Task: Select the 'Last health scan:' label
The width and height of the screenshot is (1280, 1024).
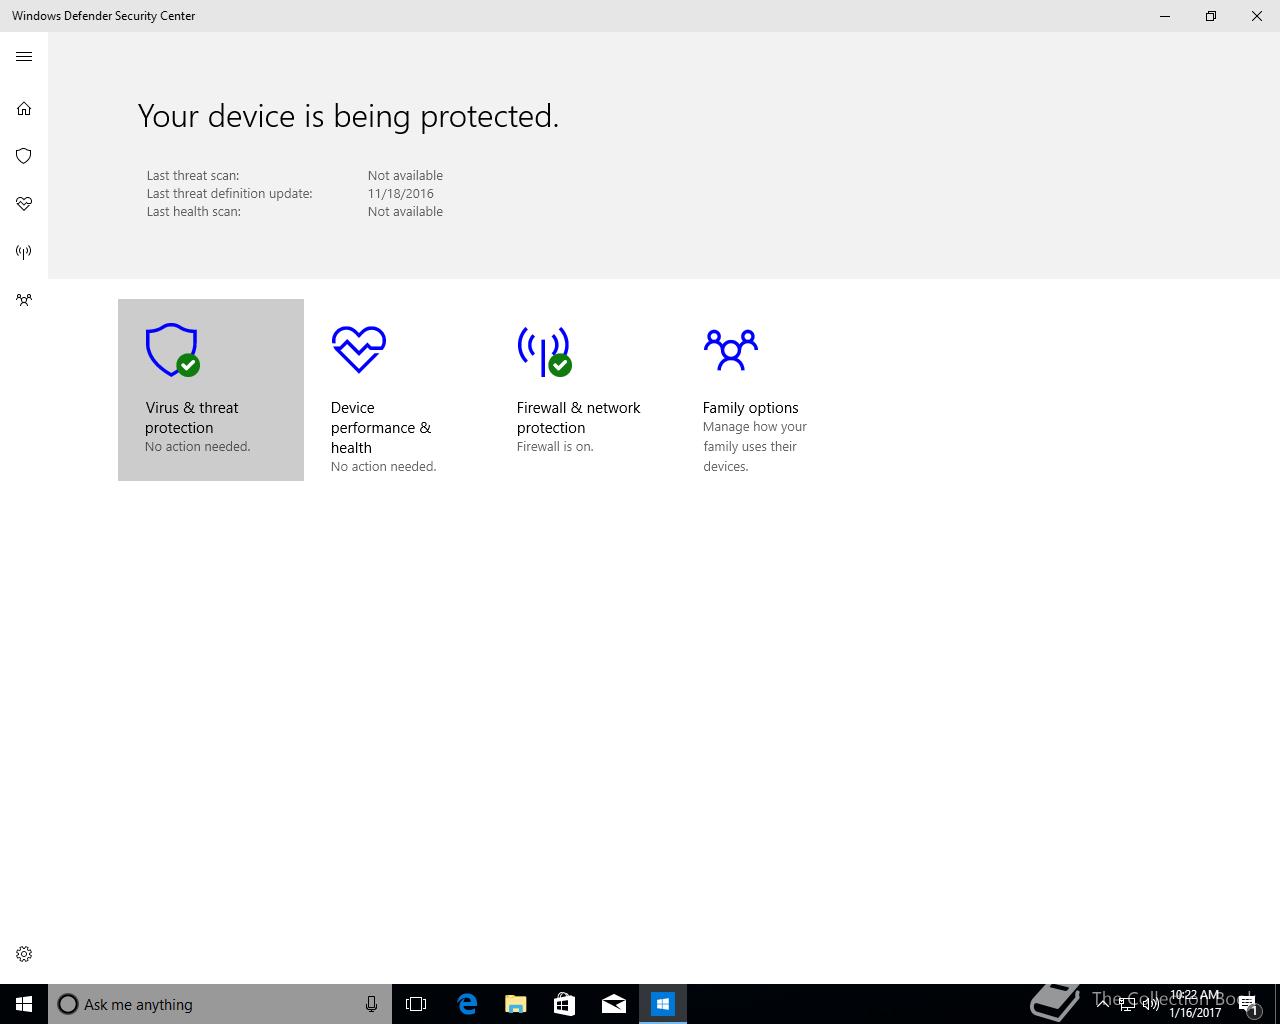Action: click(x=194, y=212)
